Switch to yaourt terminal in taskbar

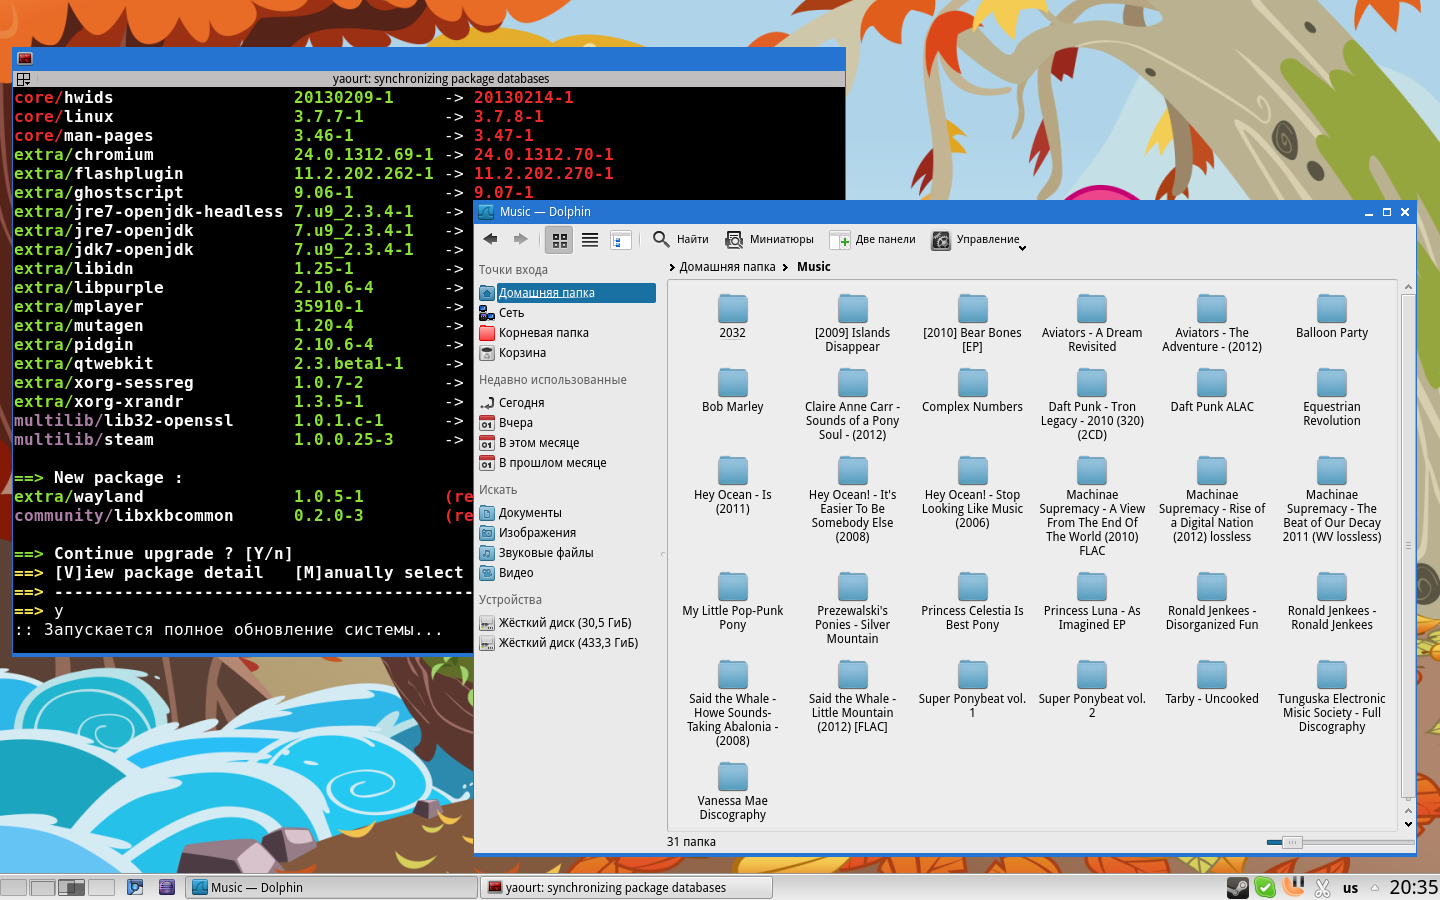pos(626,887)
